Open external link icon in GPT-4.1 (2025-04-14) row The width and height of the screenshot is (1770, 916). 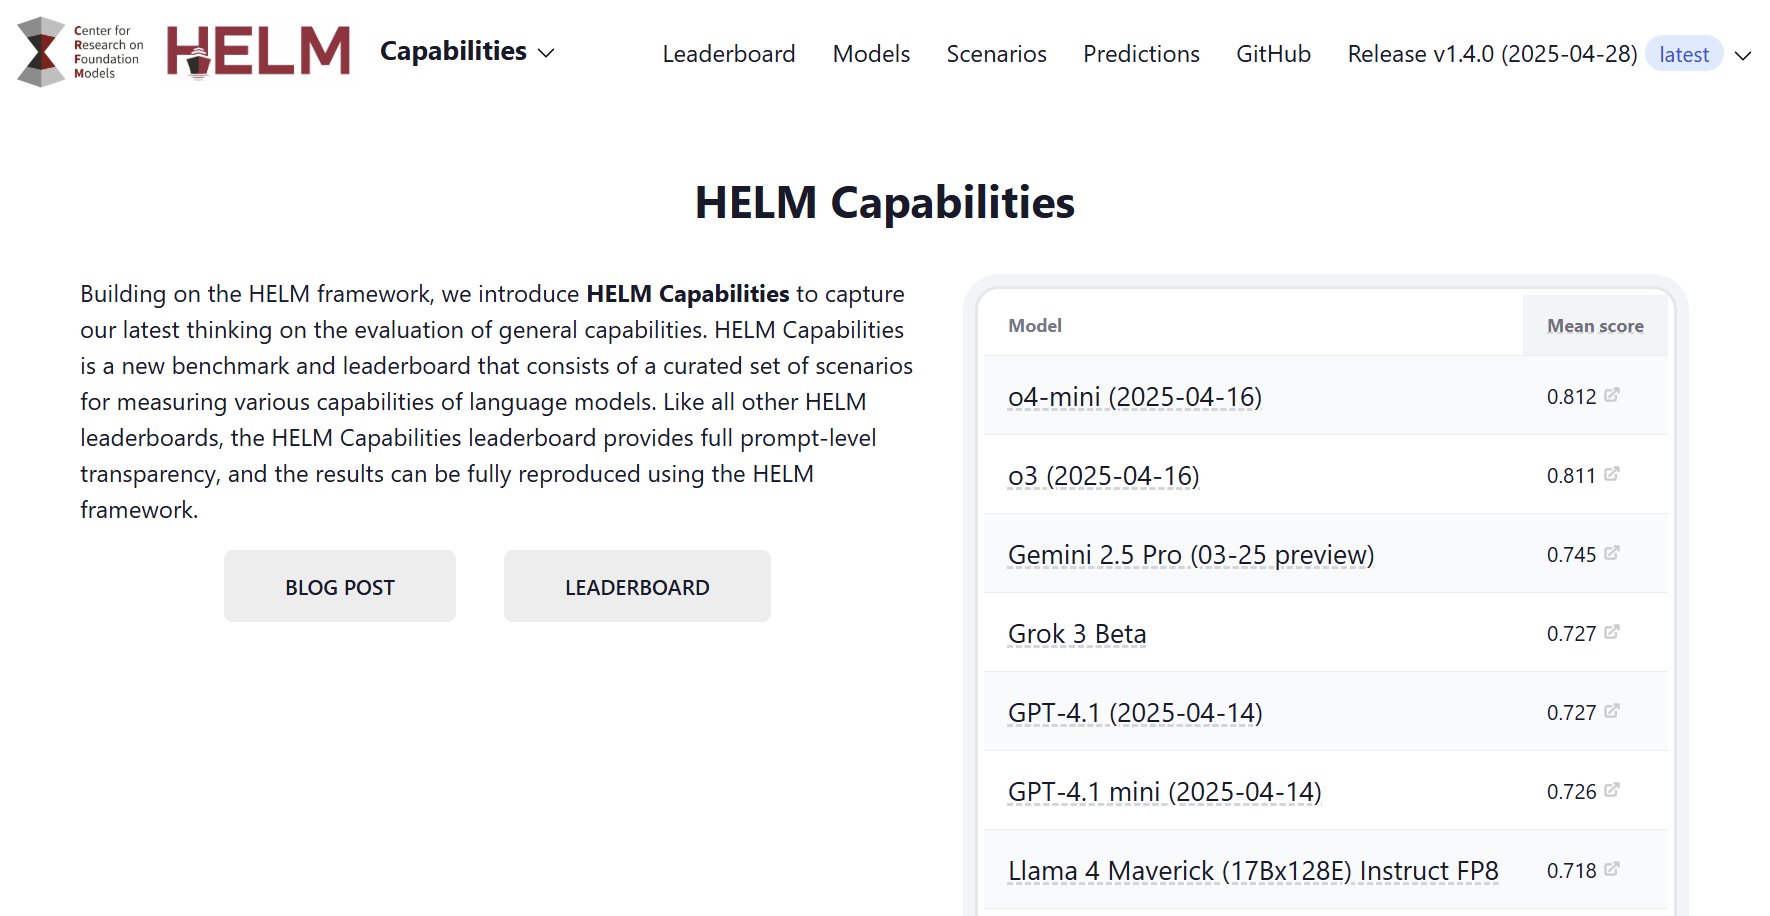pyautogui.click(x=1612, y=711)
